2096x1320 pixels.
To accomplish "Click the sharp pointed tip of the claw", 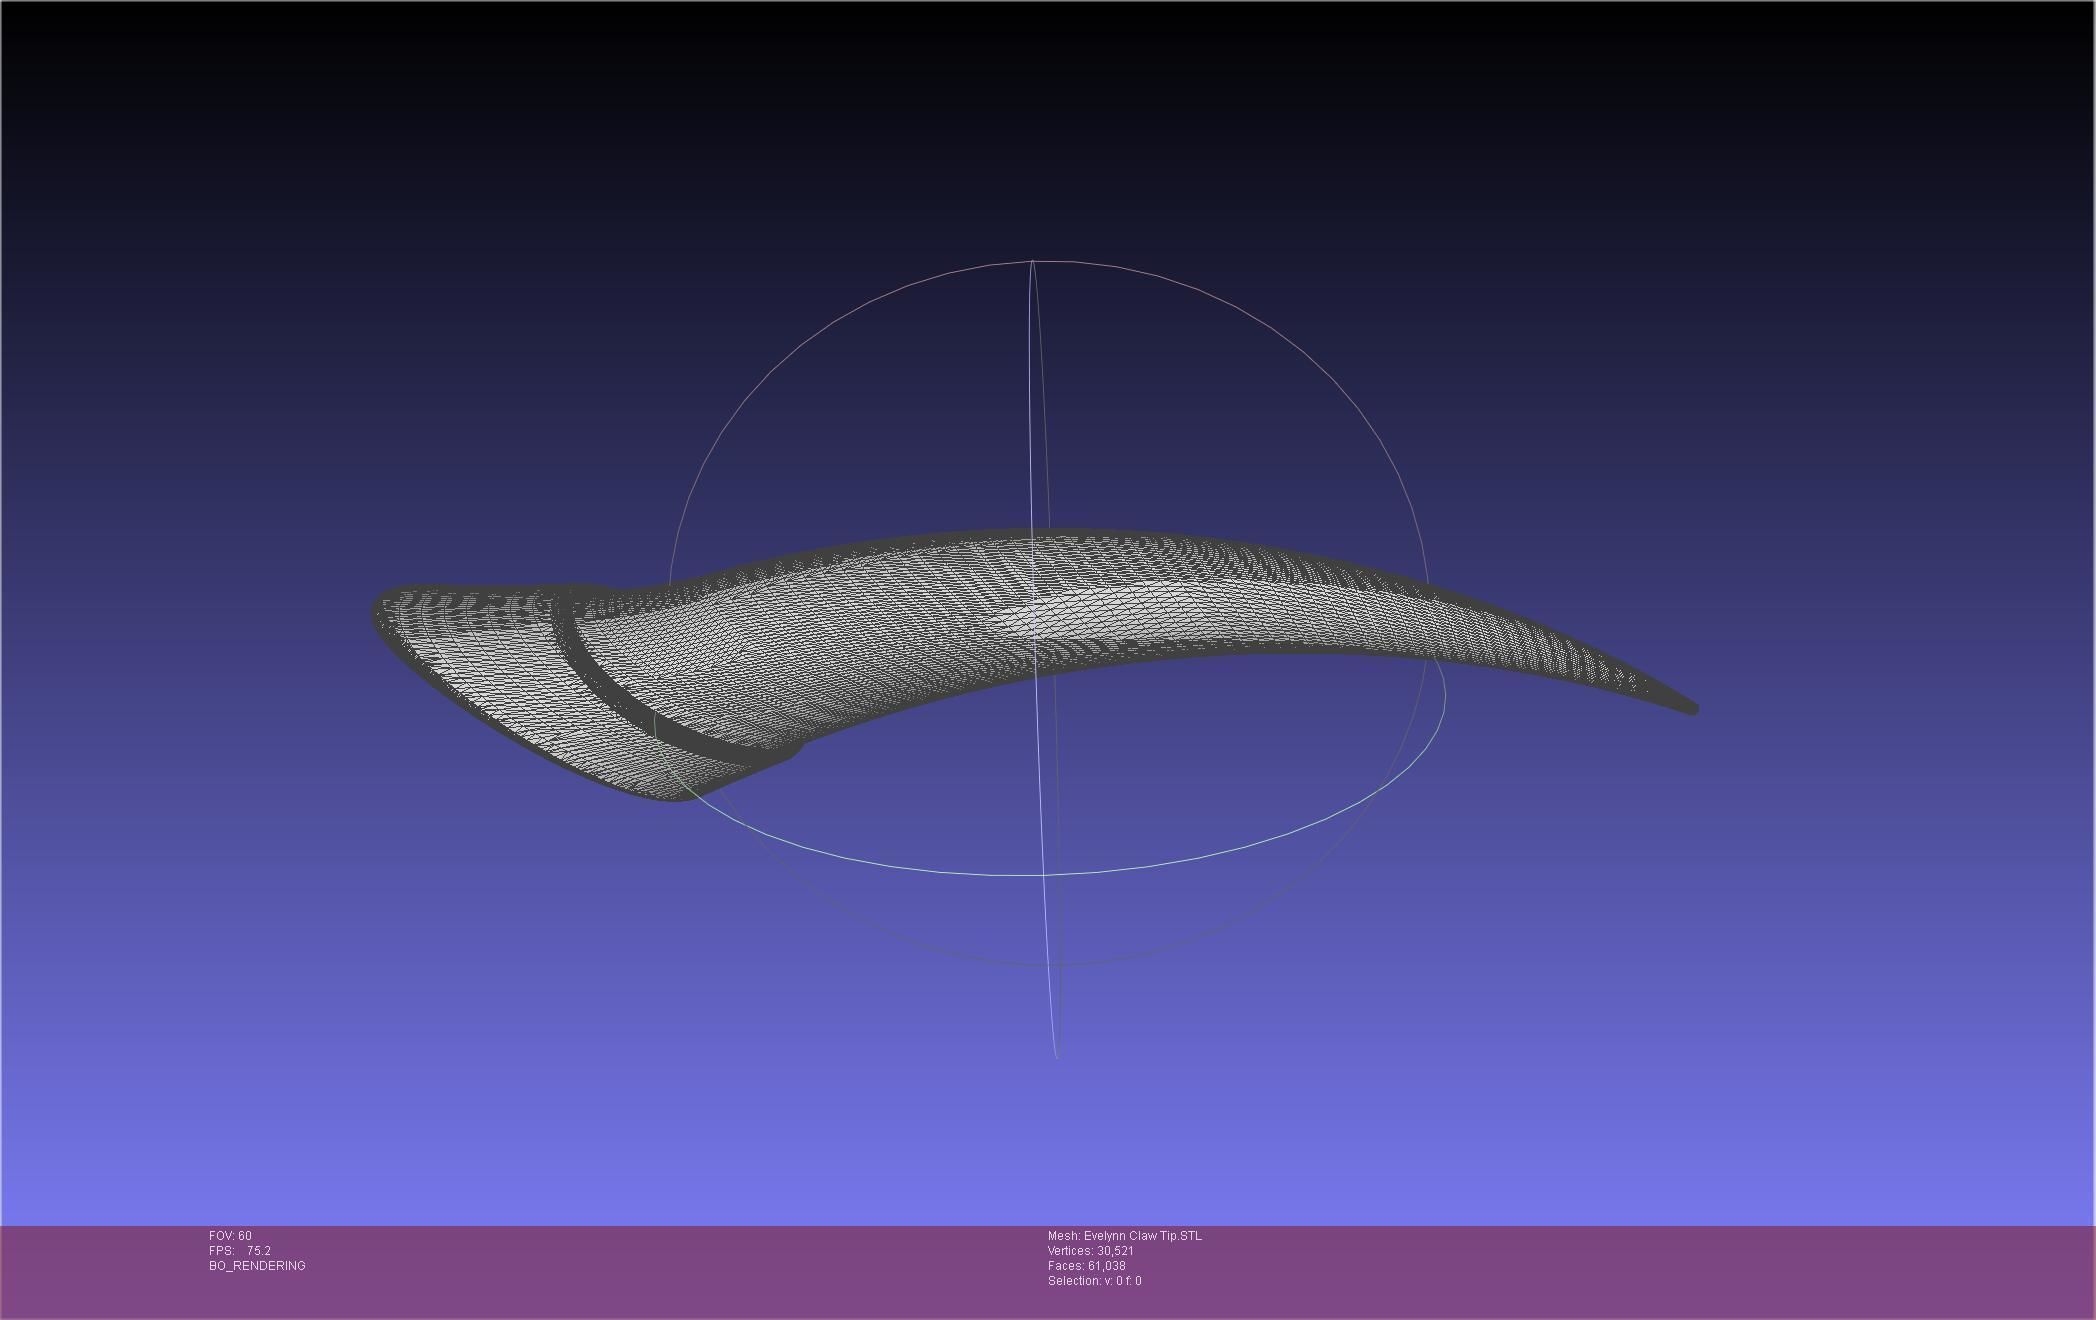I will [x=1692, y=709].
